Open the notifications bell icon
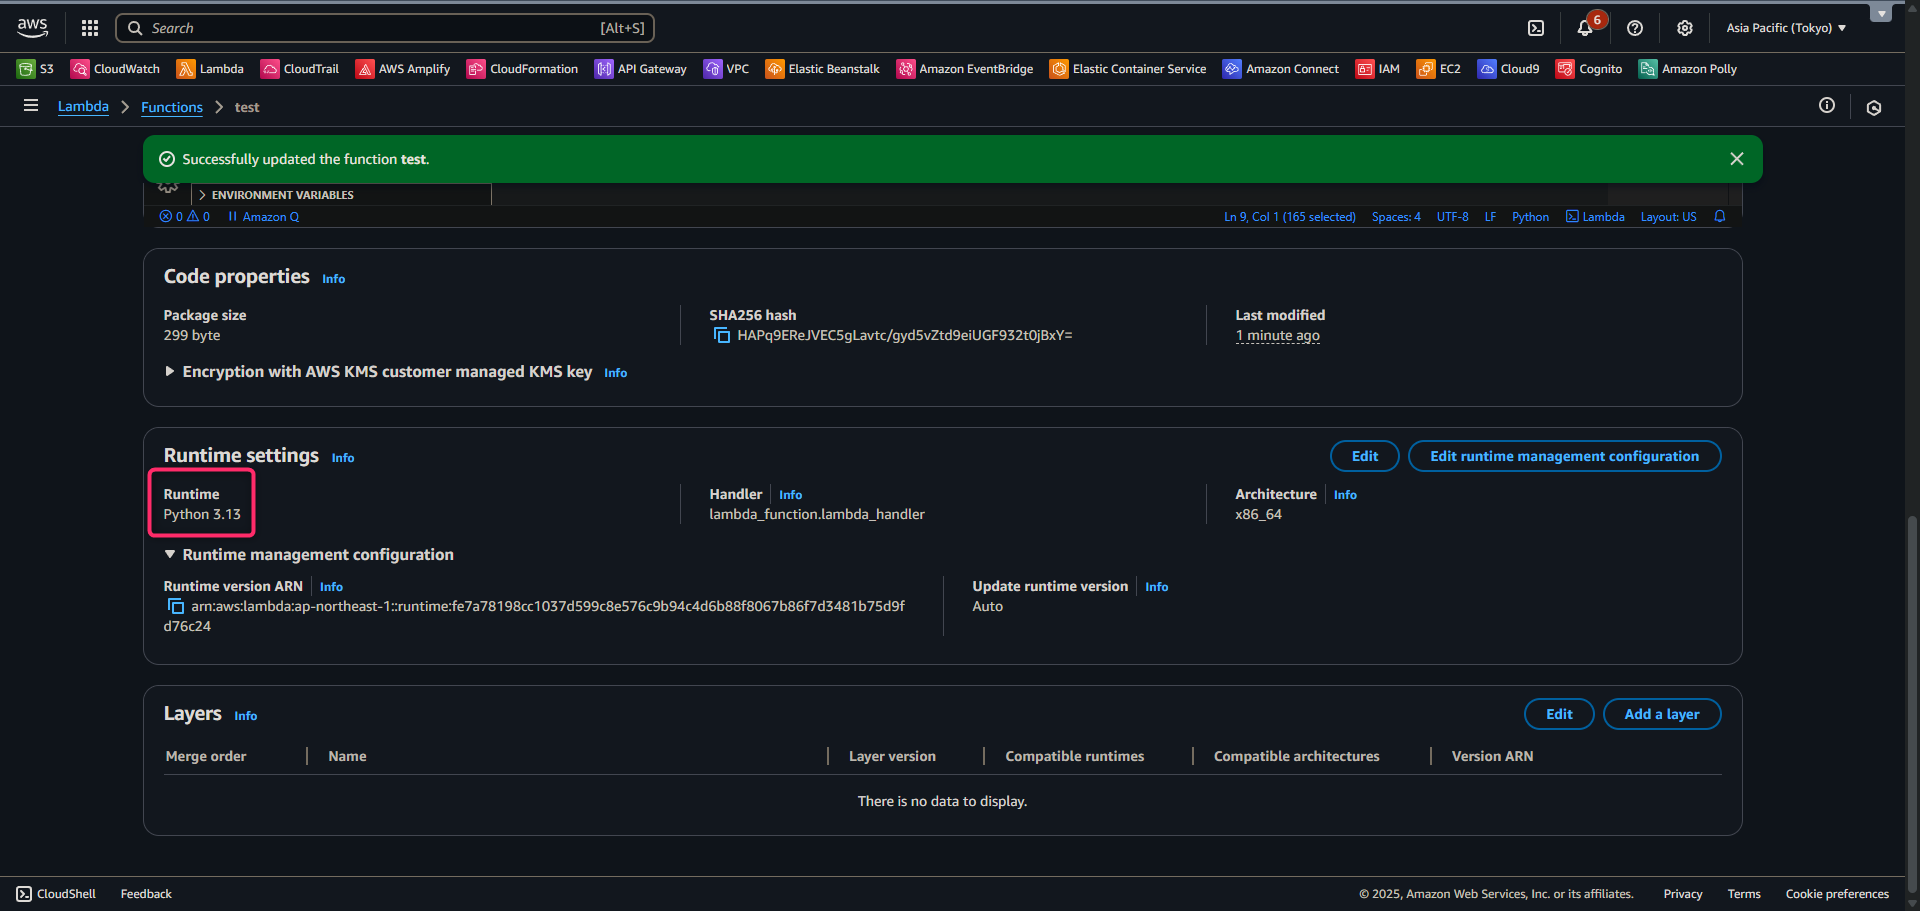 (1585, 28)
